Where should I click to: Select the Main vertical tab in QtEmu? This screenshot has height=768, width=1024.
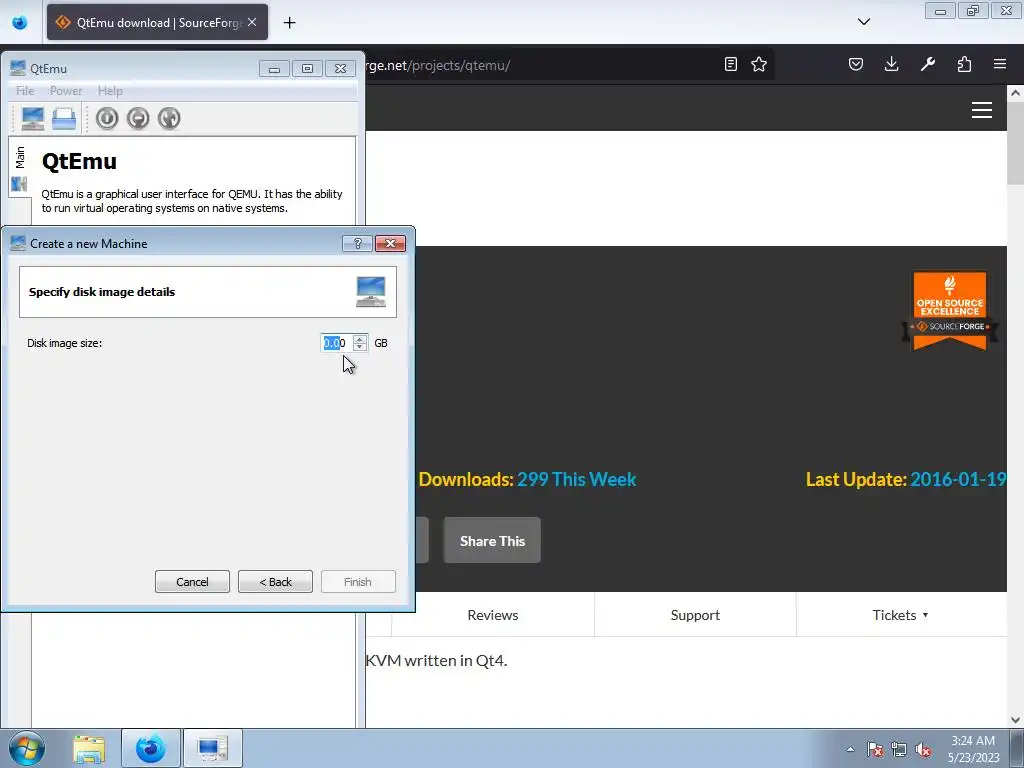20,167
